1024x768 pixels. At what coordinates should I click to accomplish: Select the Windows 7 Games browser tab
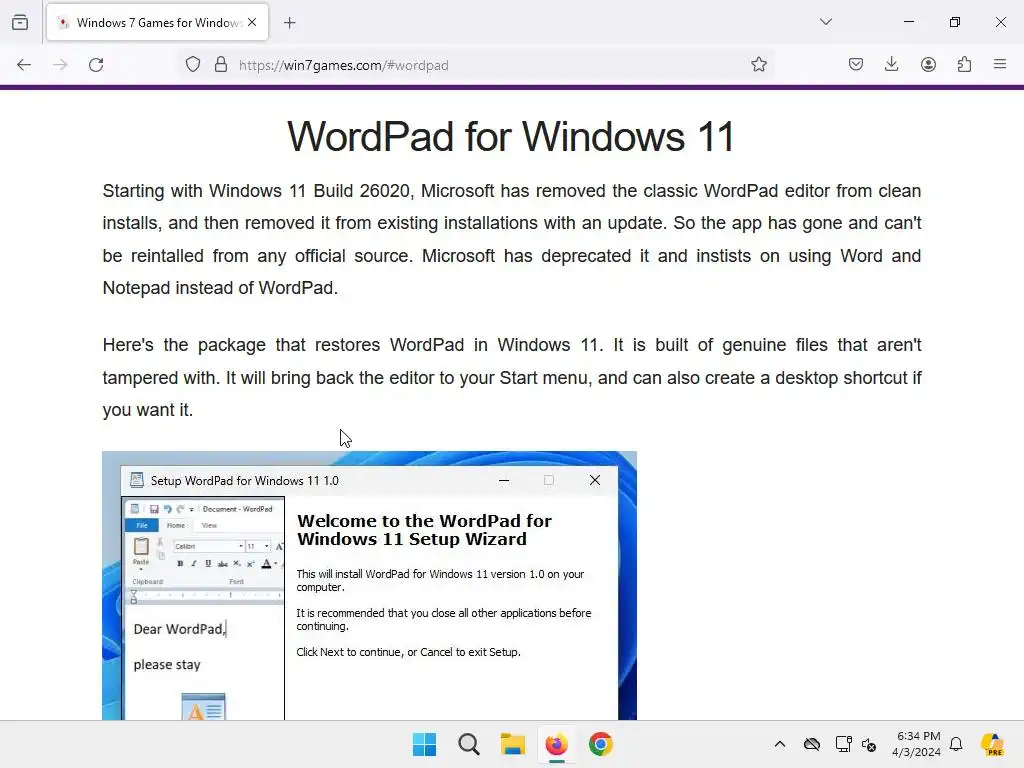[157, 22]
